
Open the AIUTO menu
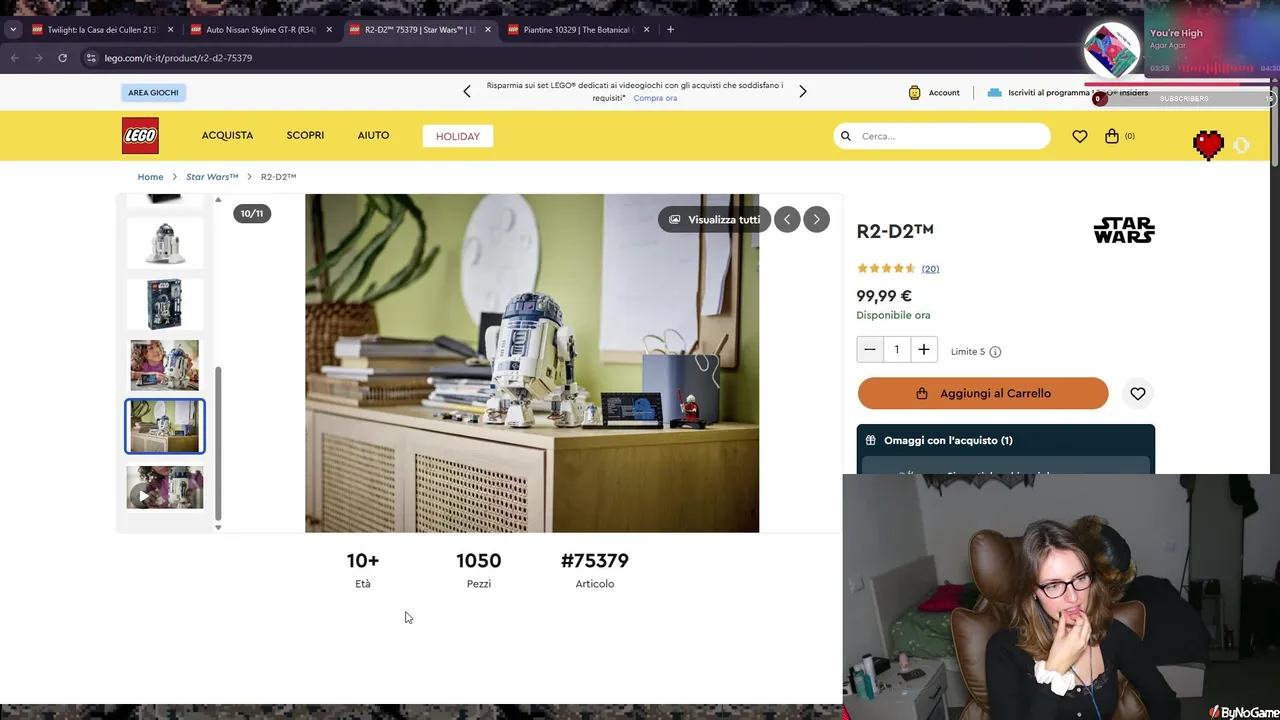tap(373, 135)
